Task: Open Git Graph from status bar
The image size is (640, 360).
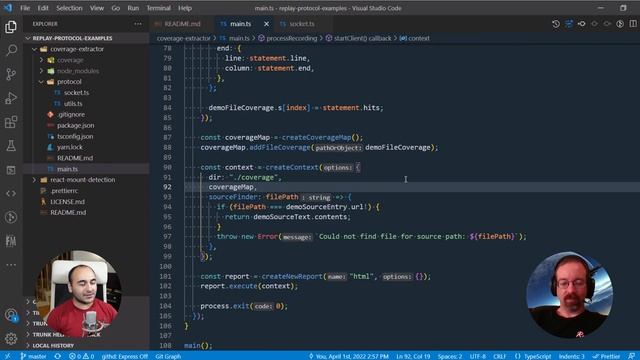Action: coord(168,356)
